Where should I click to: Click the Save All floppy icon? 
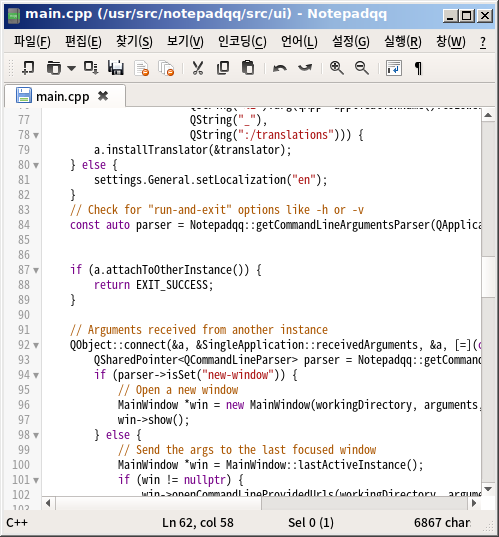[116, 67]
